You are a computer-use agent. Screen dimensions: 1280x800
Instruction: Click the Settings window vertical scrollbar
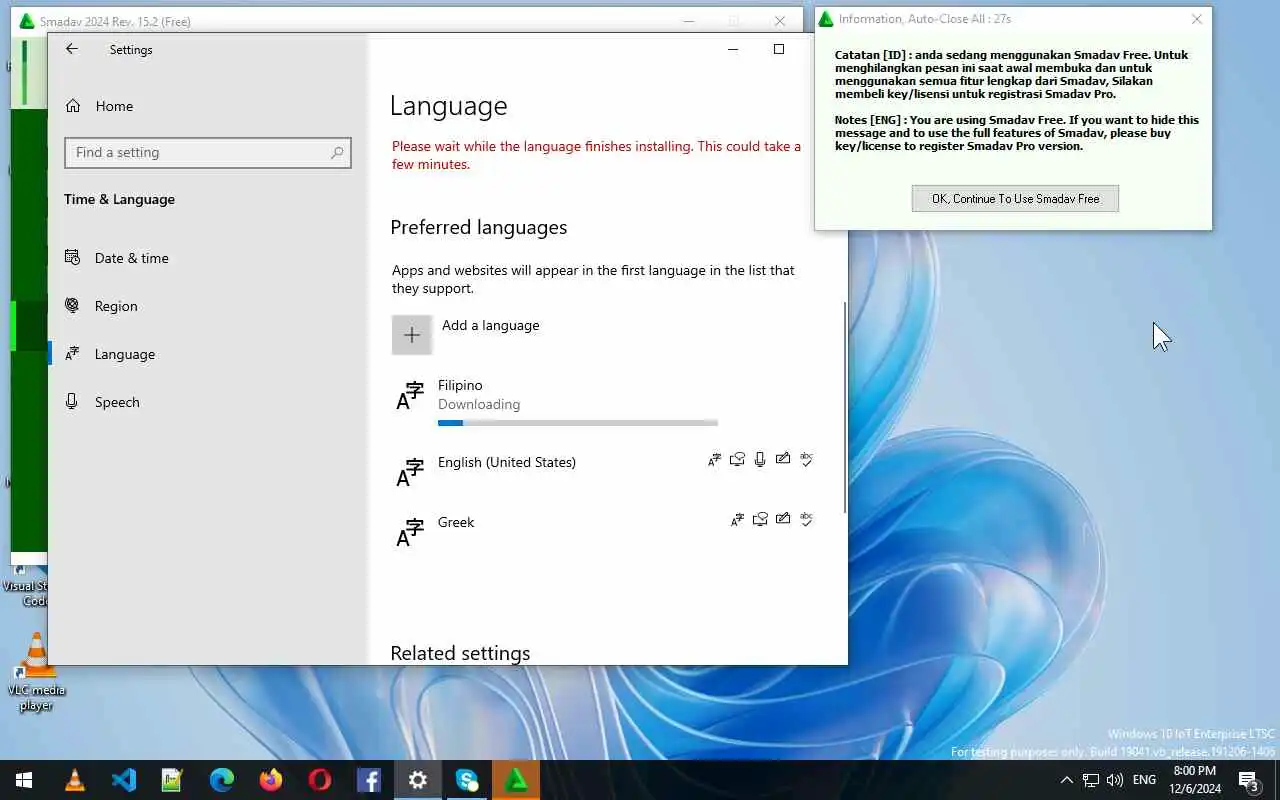tap(845, 407)
